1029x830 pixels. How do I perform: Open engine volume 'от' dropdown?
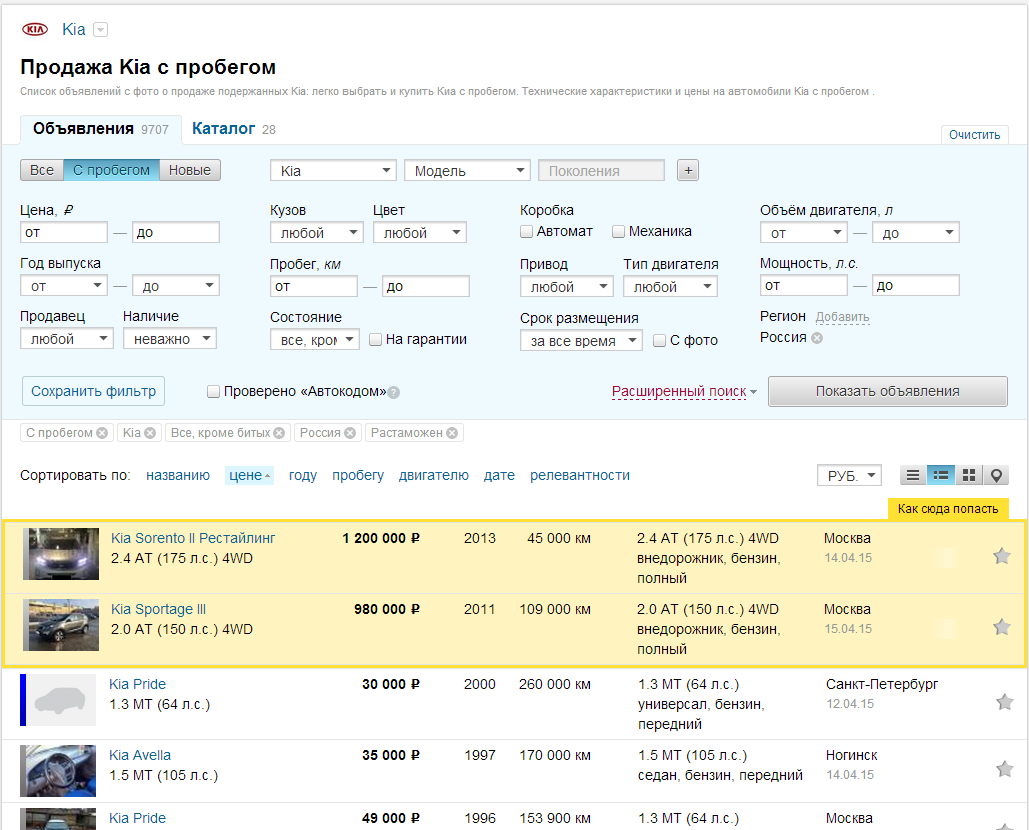tap(804, 233)
